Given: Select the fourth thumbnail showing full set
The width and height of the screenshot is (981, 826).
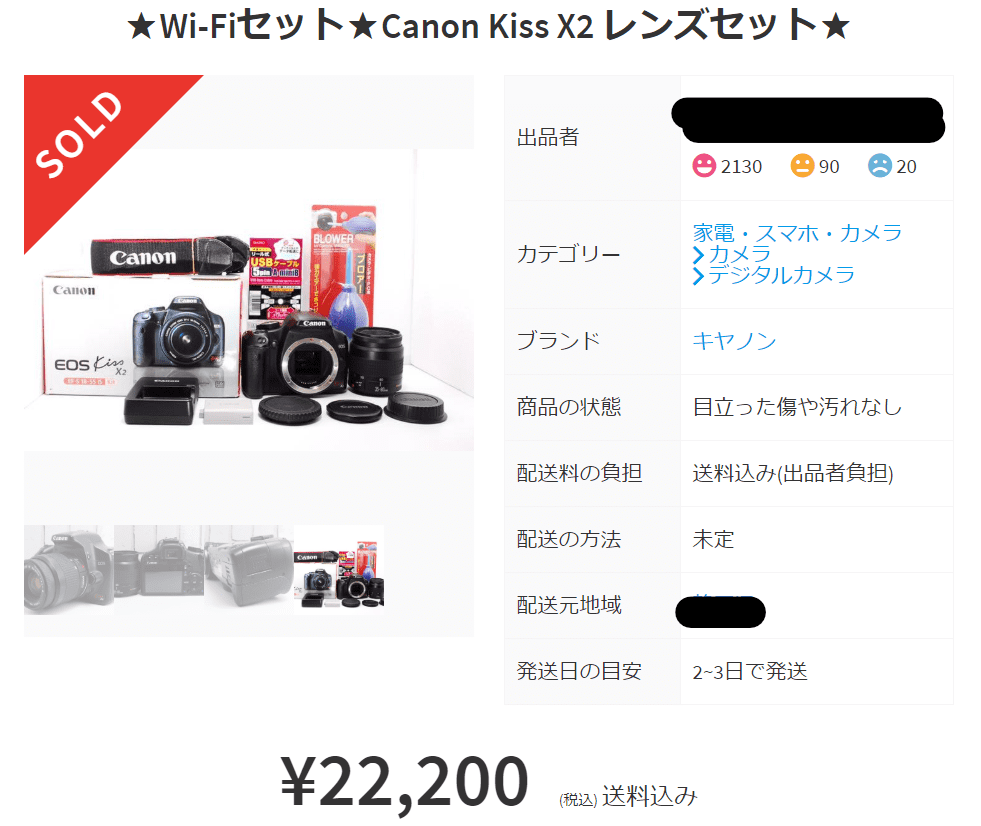Looking at the screenshot, I should [x=339, y=569].
